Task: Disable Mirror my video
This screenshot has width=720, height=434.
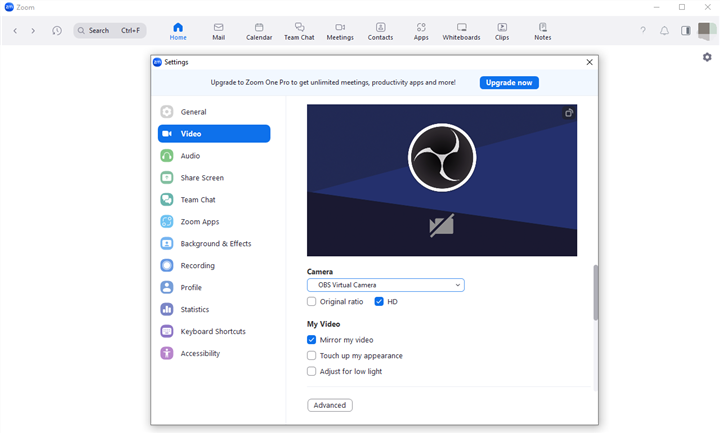Action: pos(311,340)
